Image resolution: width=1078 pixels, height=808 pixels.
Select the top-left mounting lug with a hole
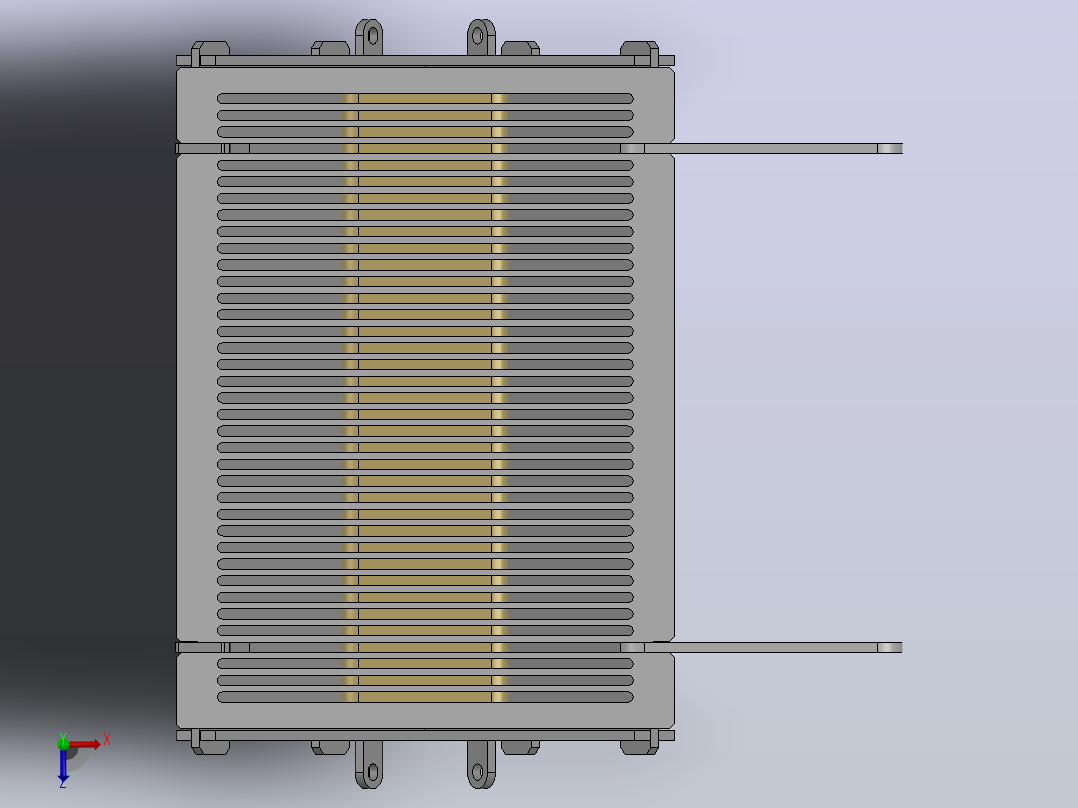pos(369,37)
